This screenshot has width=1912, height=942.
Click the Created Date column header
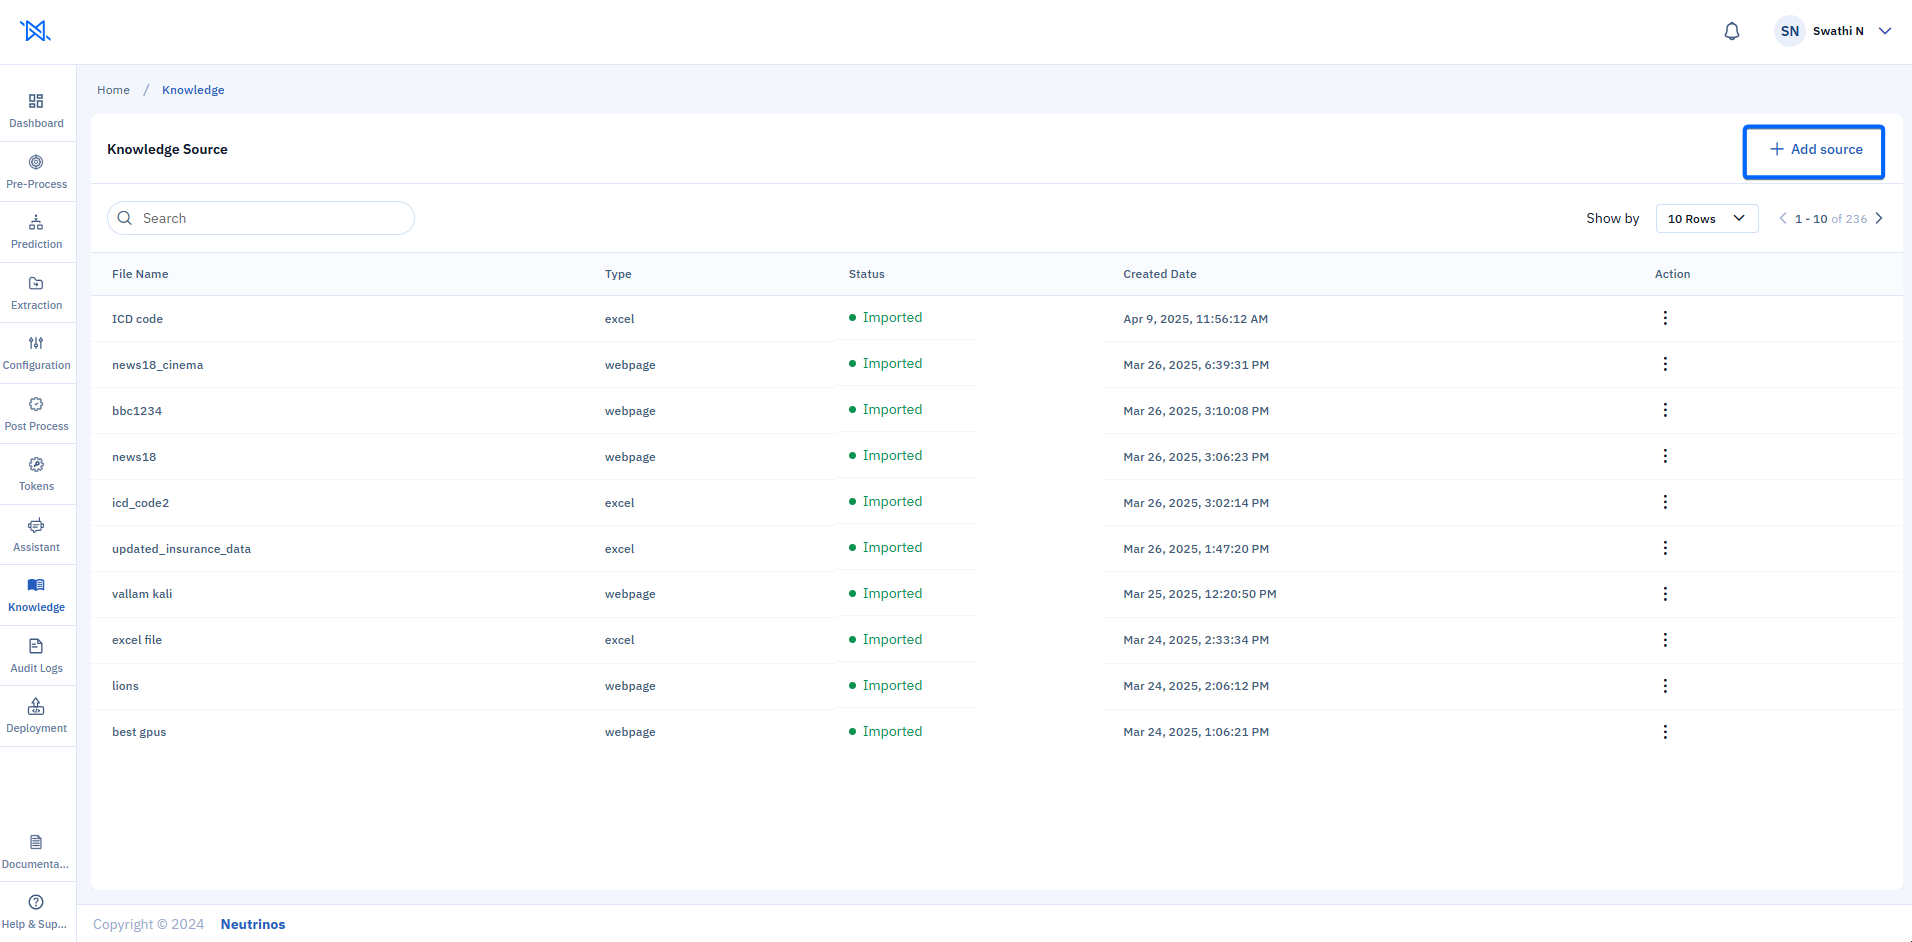pos(1160,274)
